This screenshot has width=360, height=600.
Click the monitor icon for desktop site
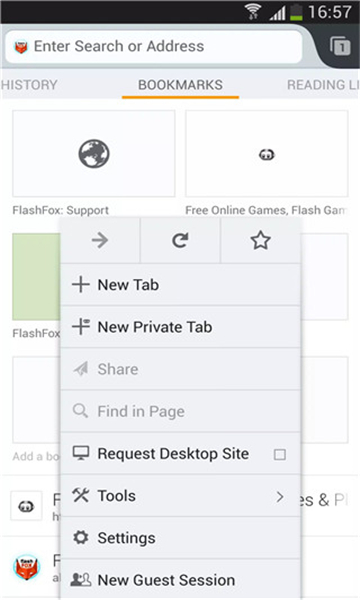click(x=81, y=453)
